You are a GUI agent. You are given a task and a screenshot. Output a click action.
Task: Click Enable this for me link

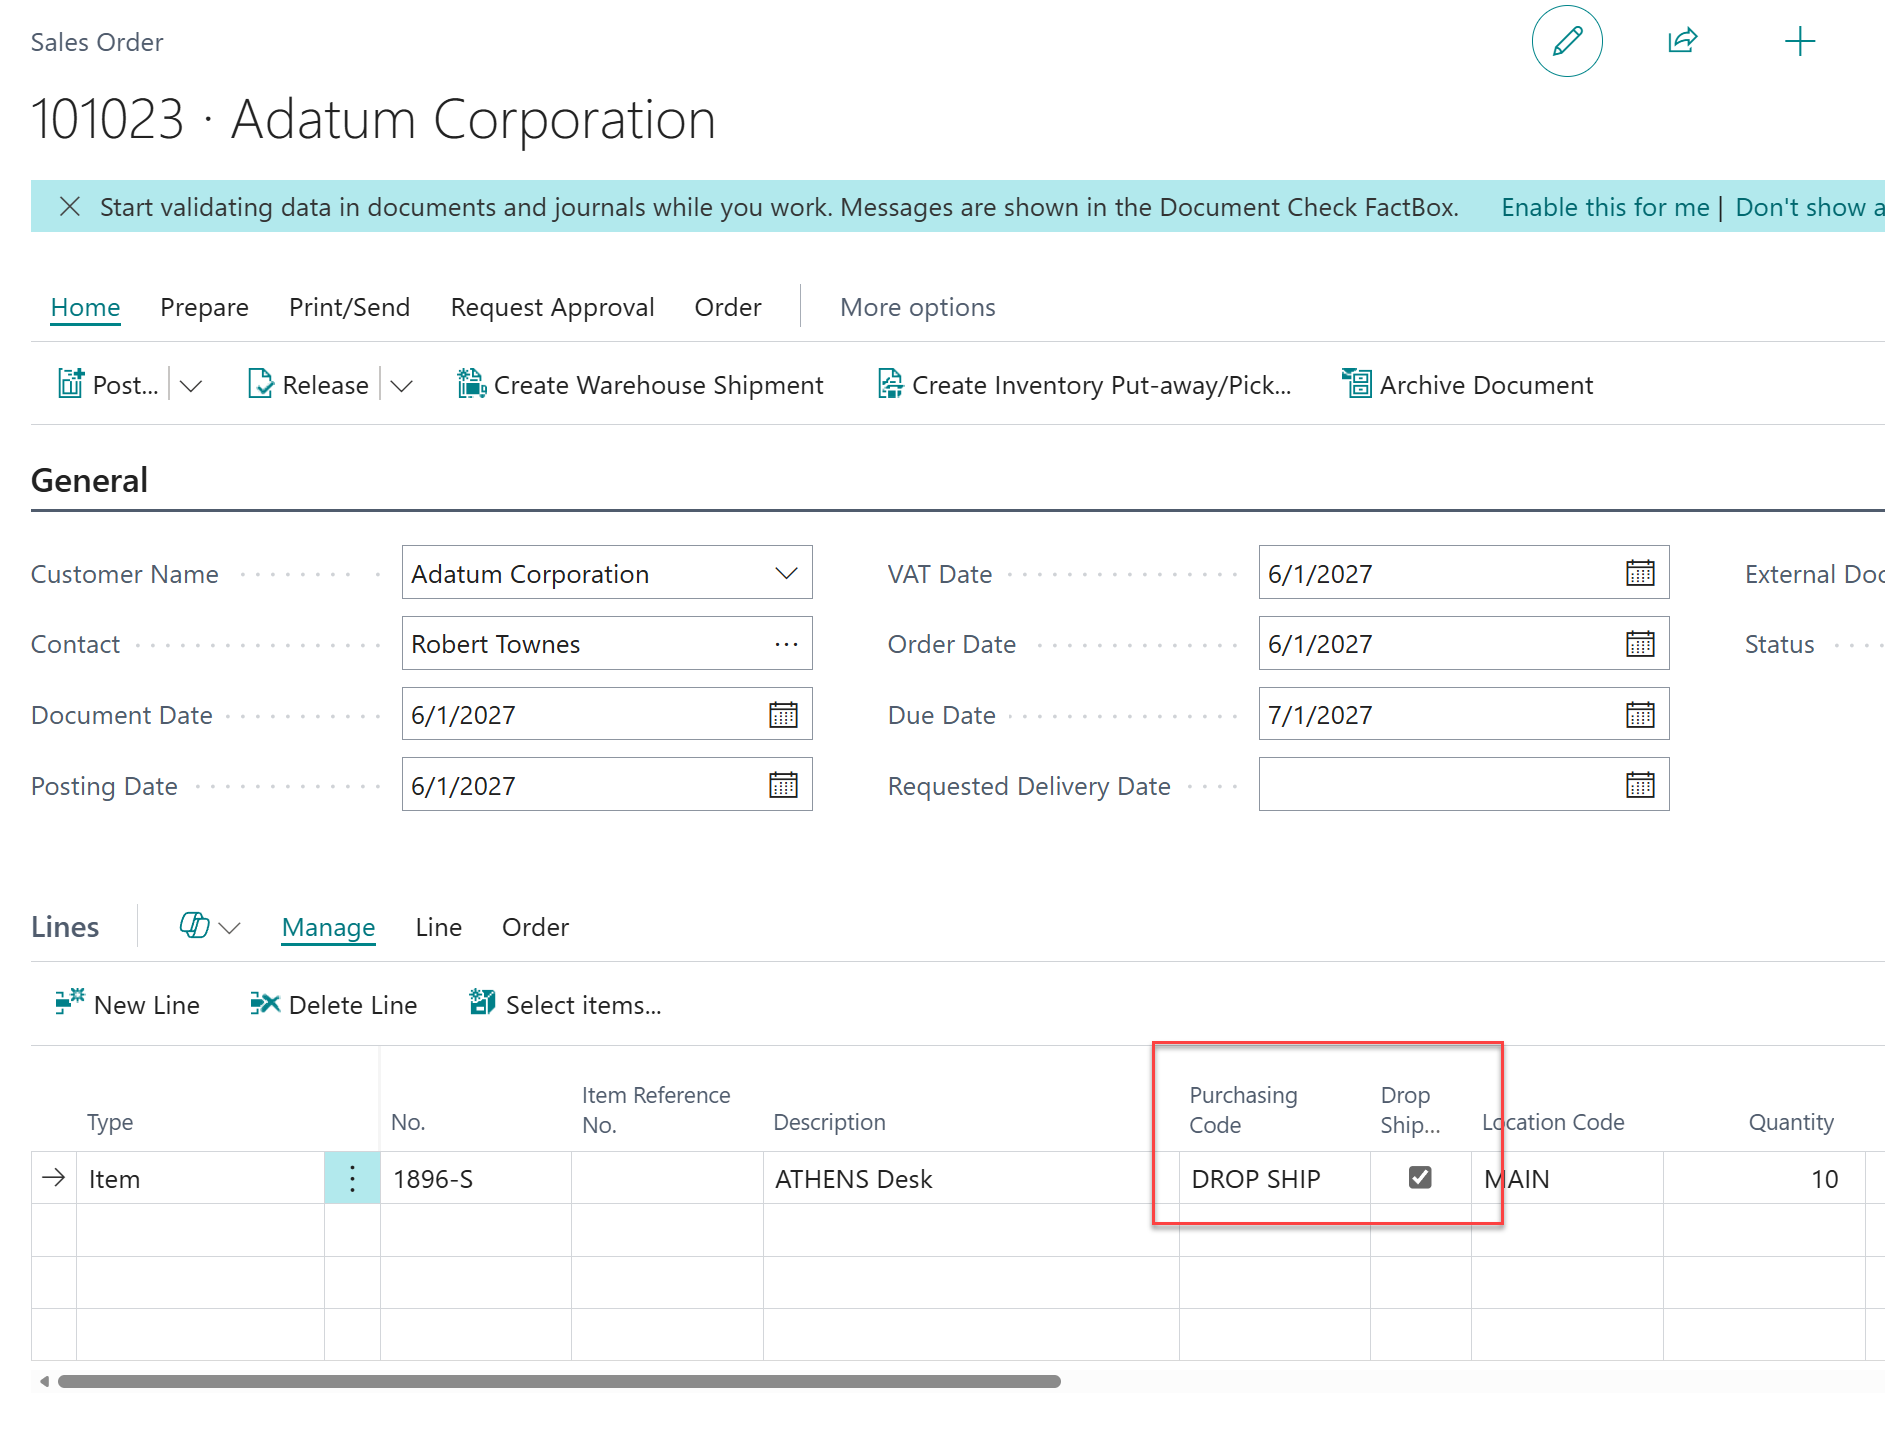pos(1605,207)
